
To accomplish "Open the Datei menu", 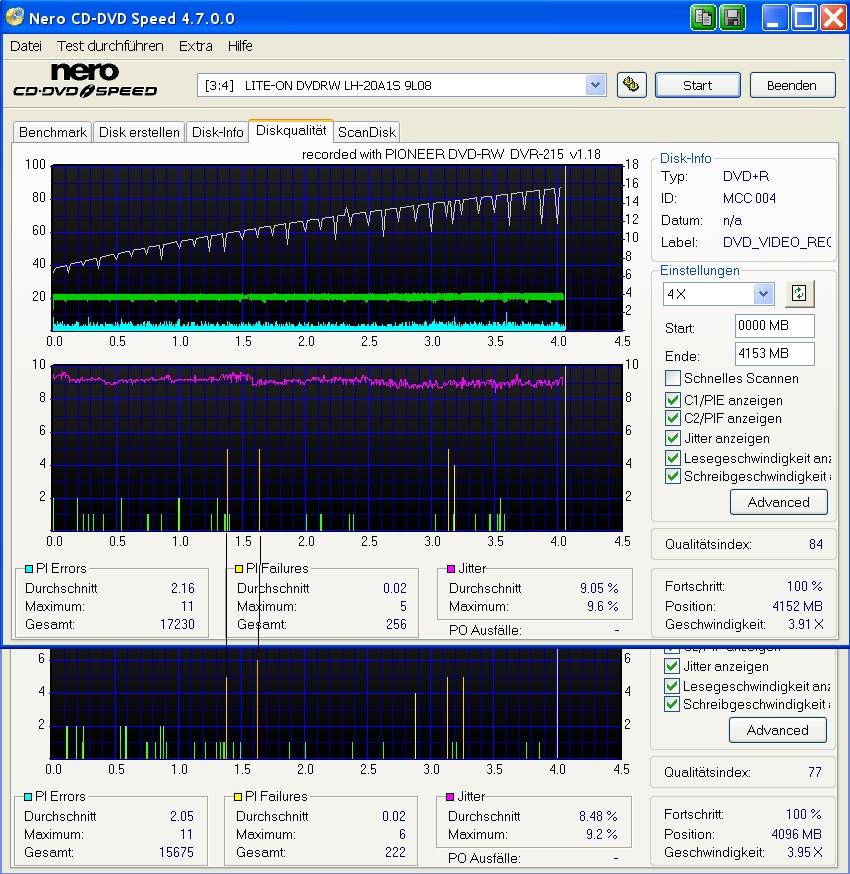I will (25, 46).
